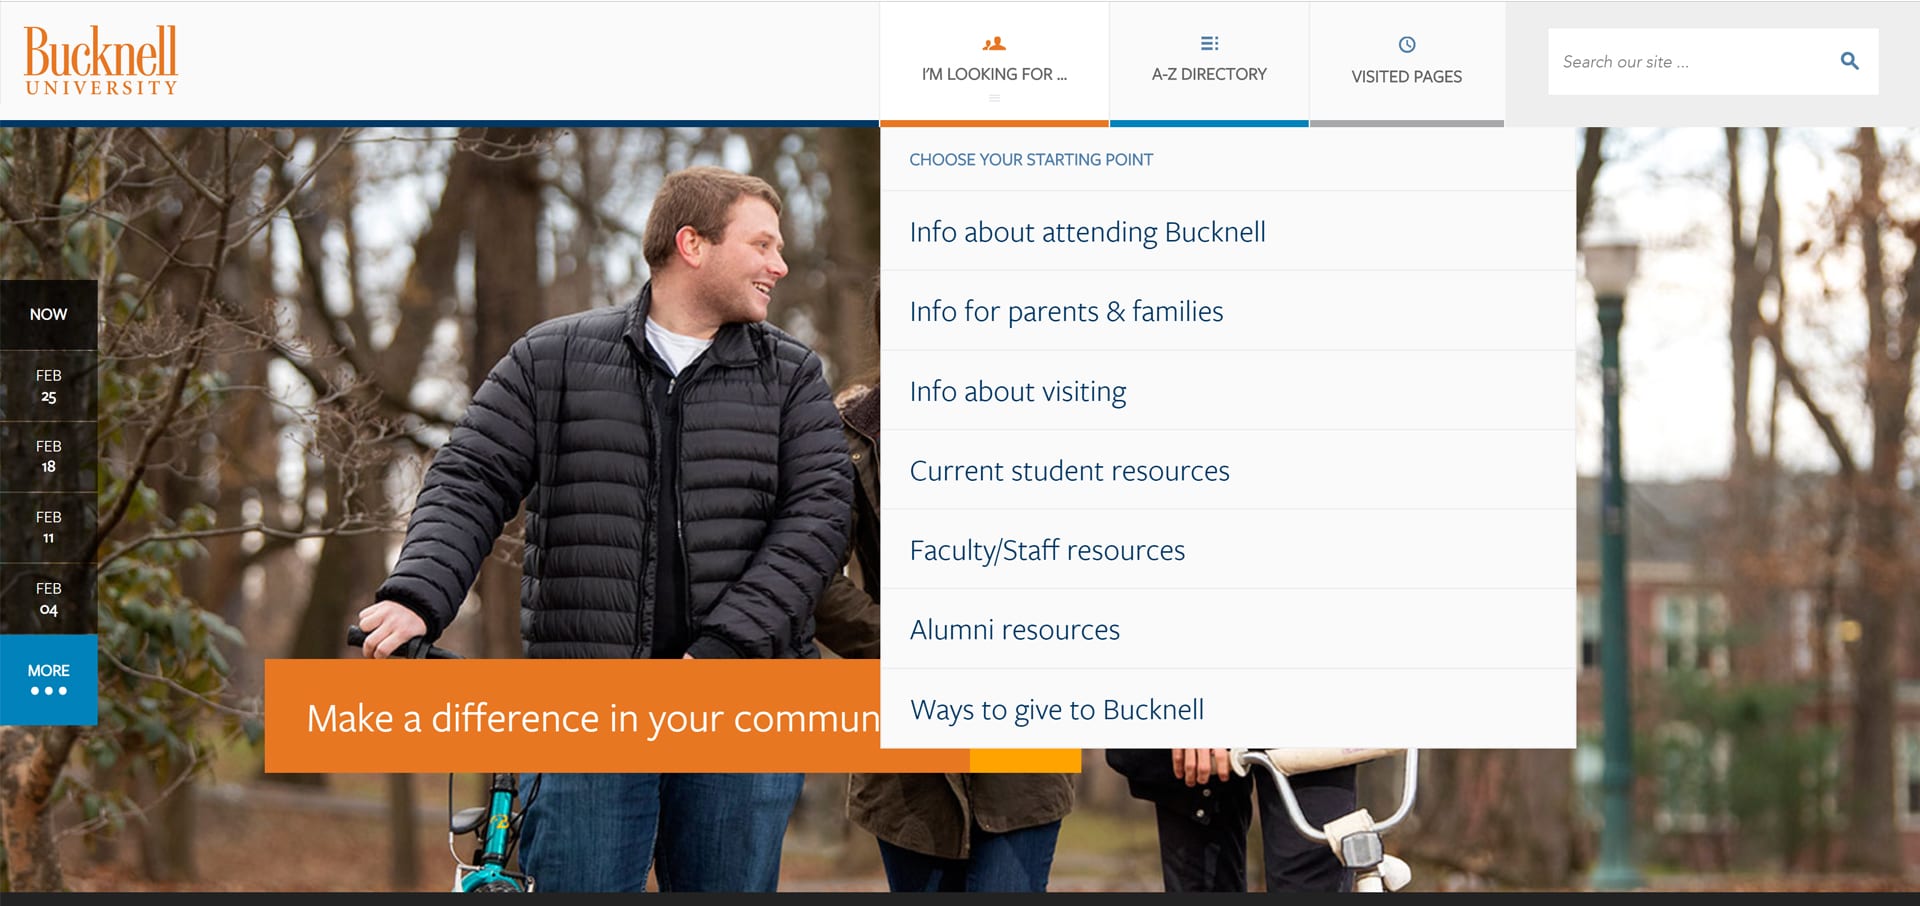Open the A-Z Directory menu

pos(1209,63)
